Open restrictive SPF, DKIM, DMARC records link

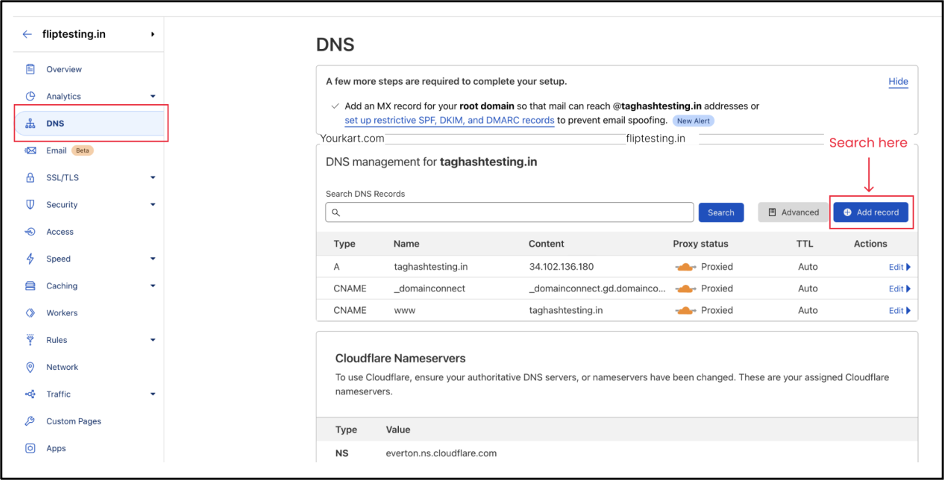450,120
